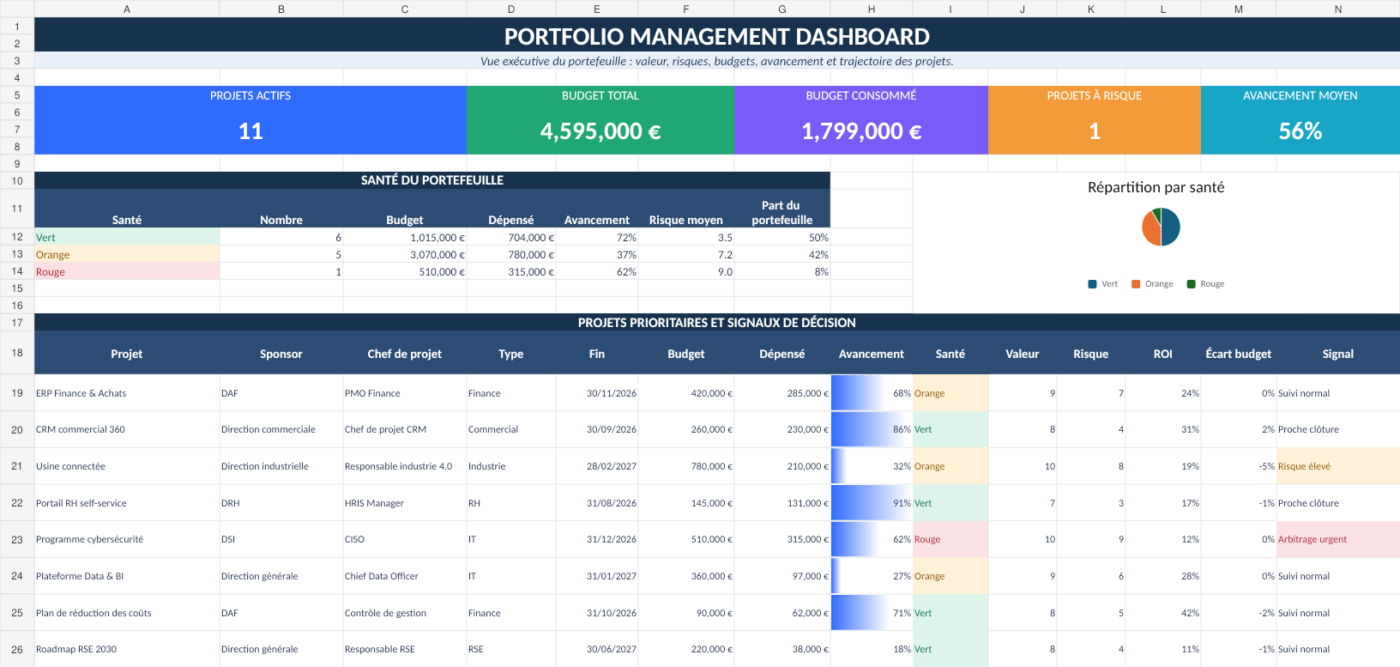Click the Rouge health cell for Programme cybersécurité
1400x667 pixels.
pos(950,539)
